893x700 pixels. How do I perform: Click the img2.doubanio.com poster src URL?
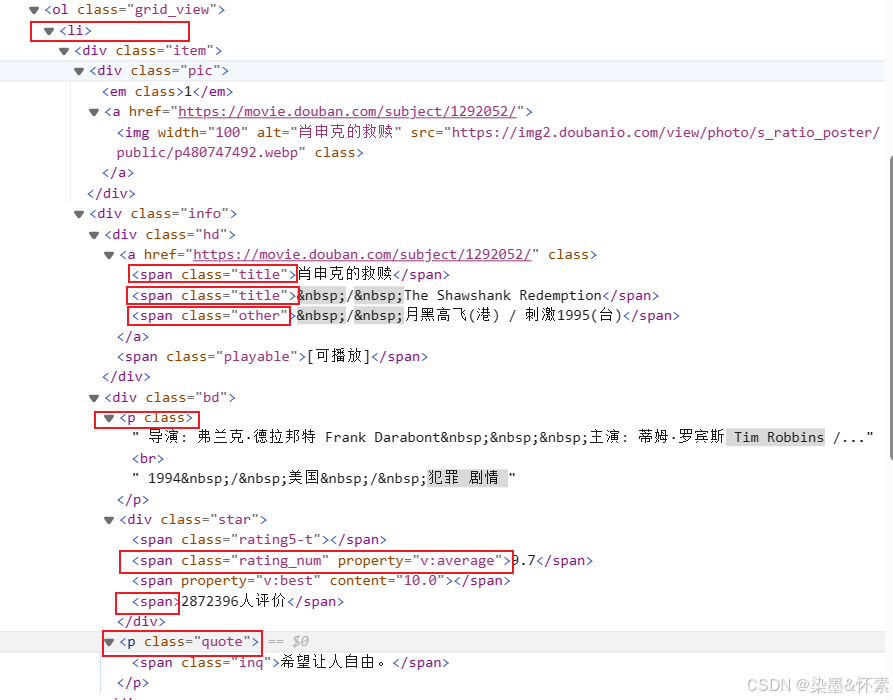click(x=665, y=133)
